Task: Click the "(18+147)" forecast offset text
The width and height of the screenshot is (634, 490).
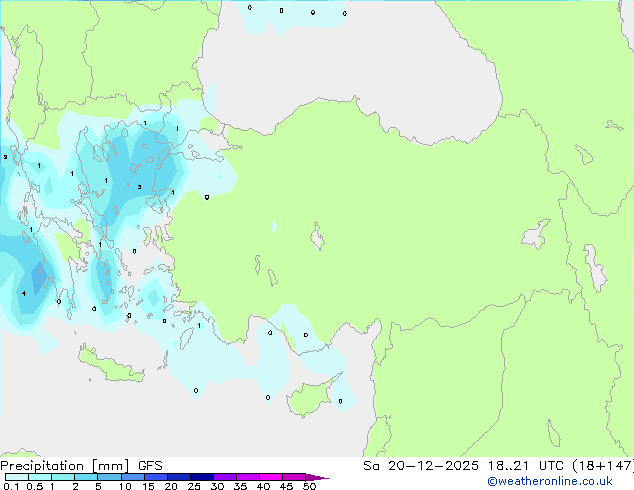Action: (602, 466)
